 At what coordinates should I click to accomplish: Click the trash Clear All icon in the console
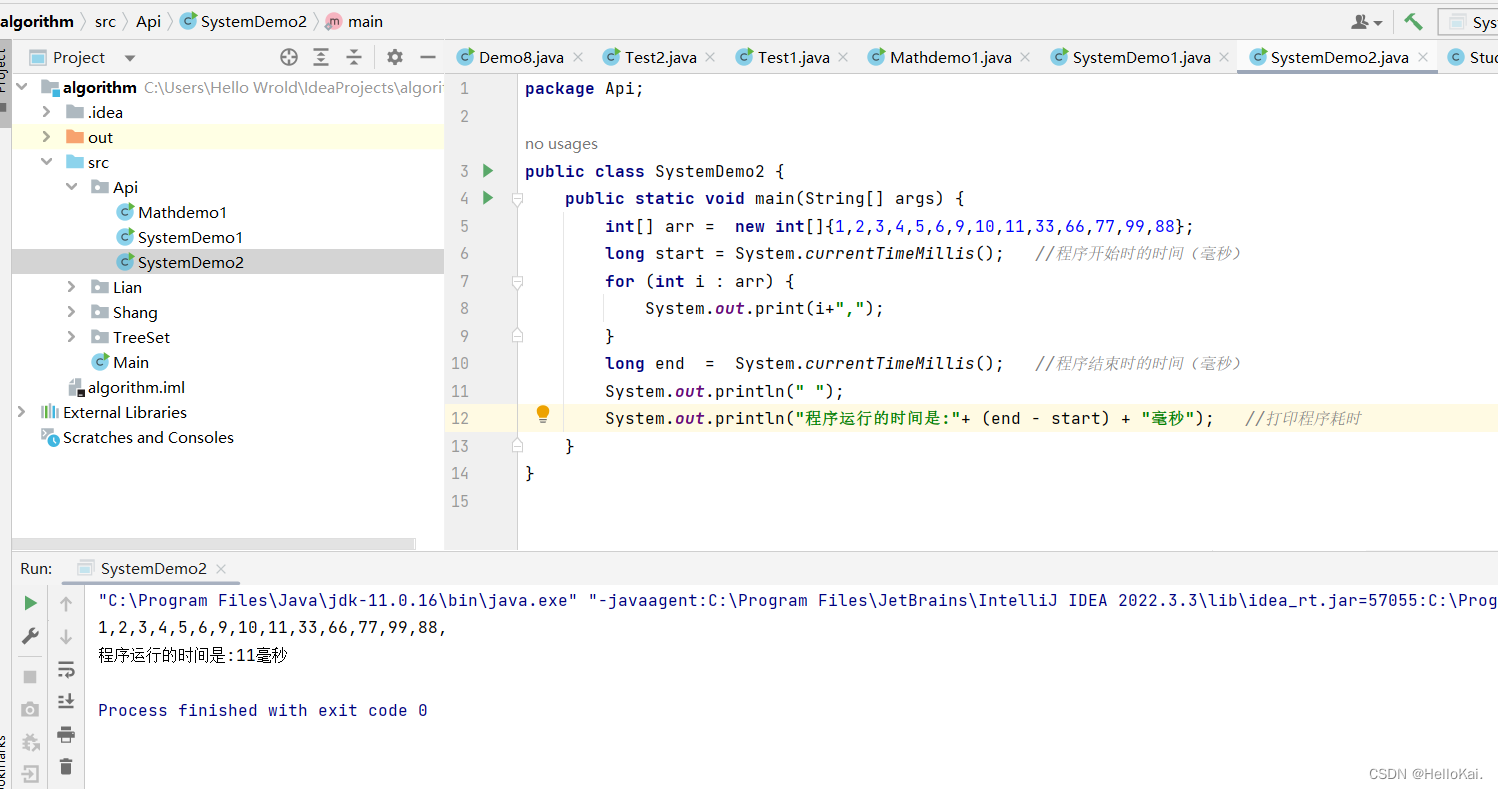[x=66, y=767]
